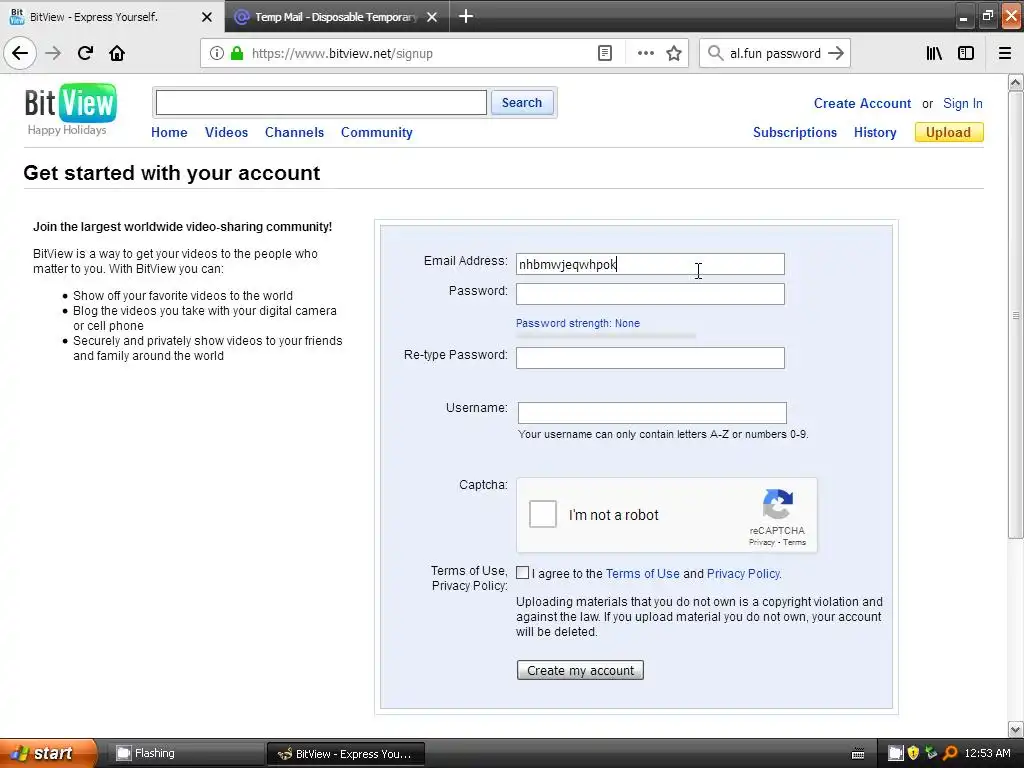The image size is (1024, 768).
Task: Check the I'm not a robot box
Action: pyautogui.click(x=543, y=514)
